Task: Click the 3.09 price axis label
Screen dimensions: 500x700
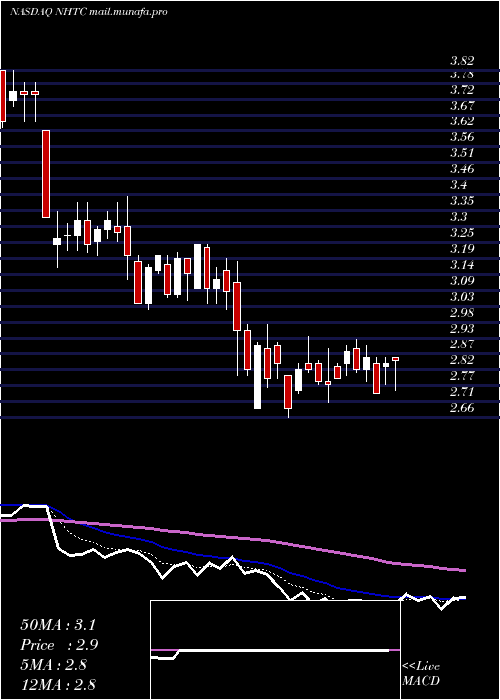Action: pyautogui.click(x=462, y=281)
